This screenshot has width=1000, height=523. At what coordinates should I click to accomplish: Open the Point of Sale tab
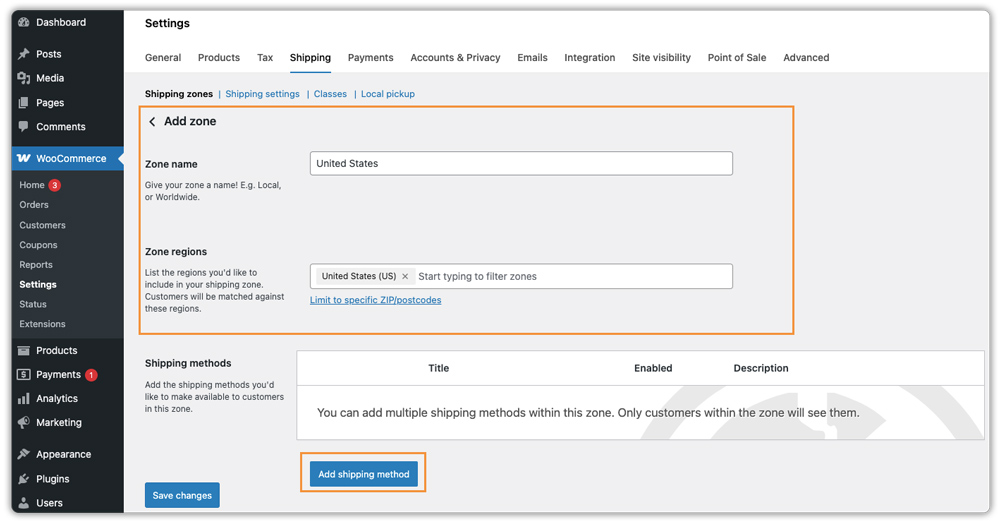pyautogui.click(x=737, y=57)
